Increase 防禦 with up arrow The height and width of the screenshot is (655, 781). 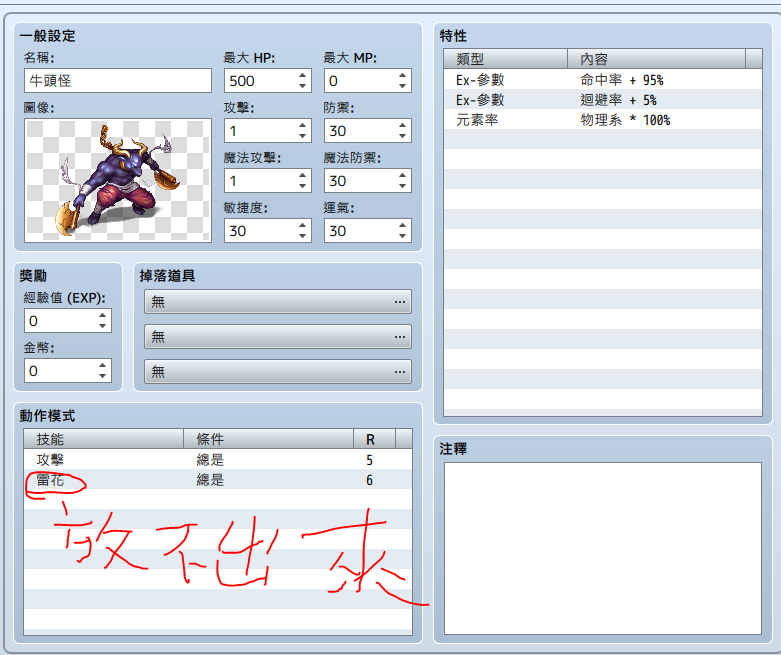402,125
